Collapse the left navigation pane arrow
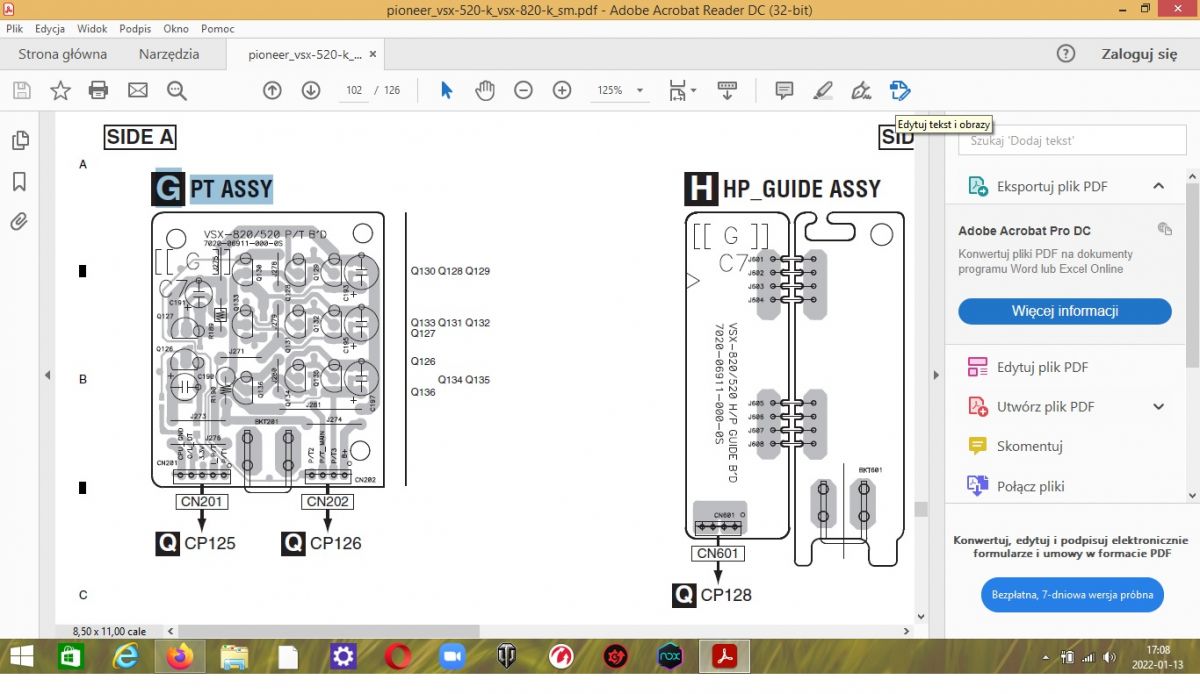 pos(47,375)
